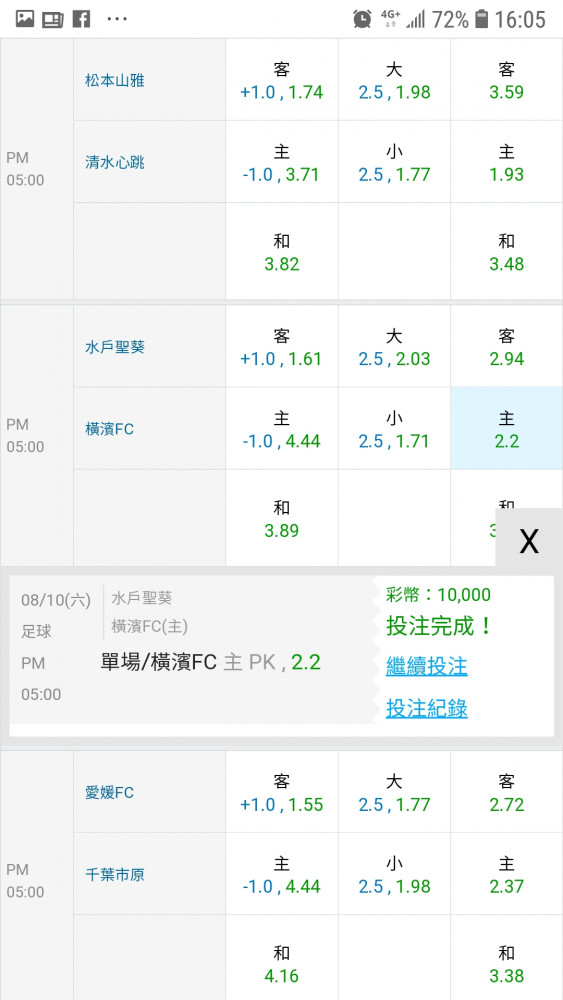Select 水戶聖葵 handicap +1.0, 1.61

[x=281, y=346]
